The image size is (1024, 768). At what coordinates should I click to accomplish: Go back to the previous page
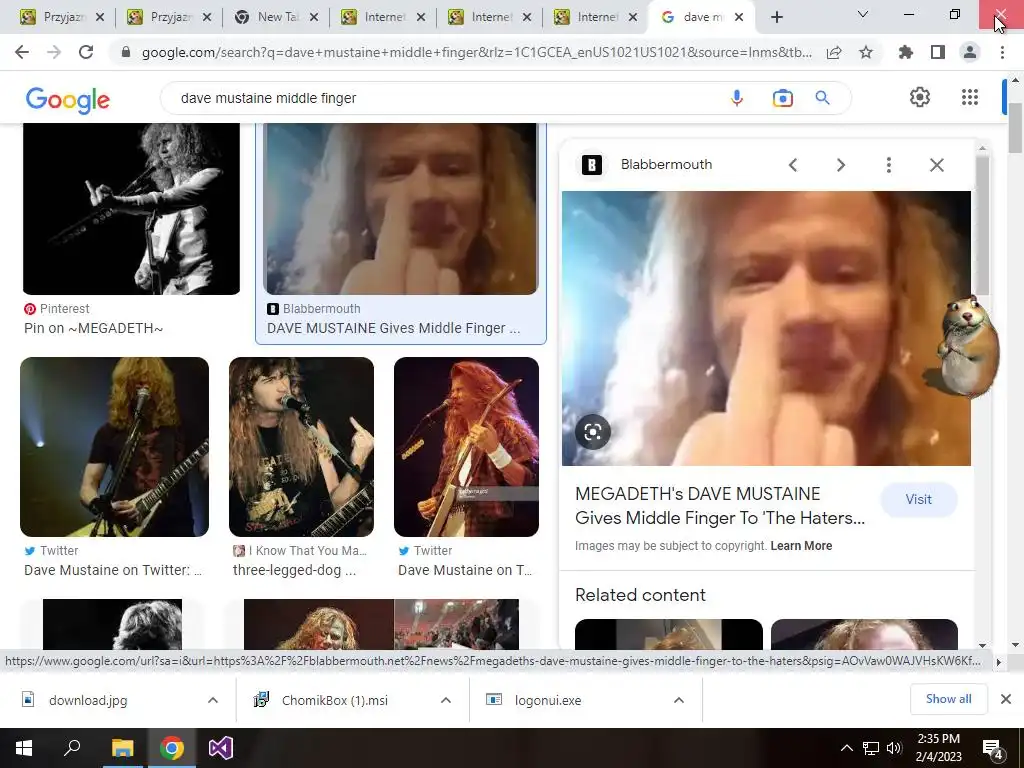(22, 52)
